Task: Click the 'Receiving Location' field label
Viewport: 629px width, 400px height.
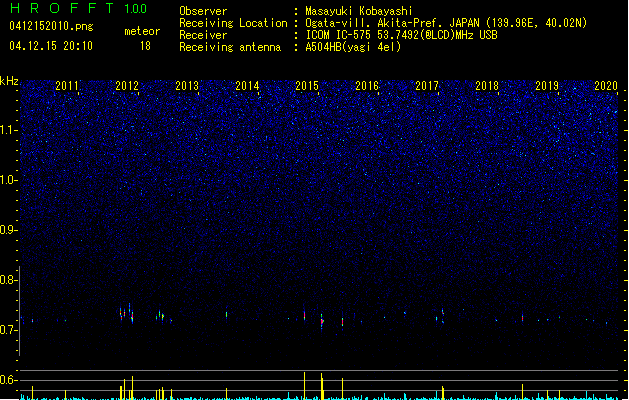Action: click(233, 23)
